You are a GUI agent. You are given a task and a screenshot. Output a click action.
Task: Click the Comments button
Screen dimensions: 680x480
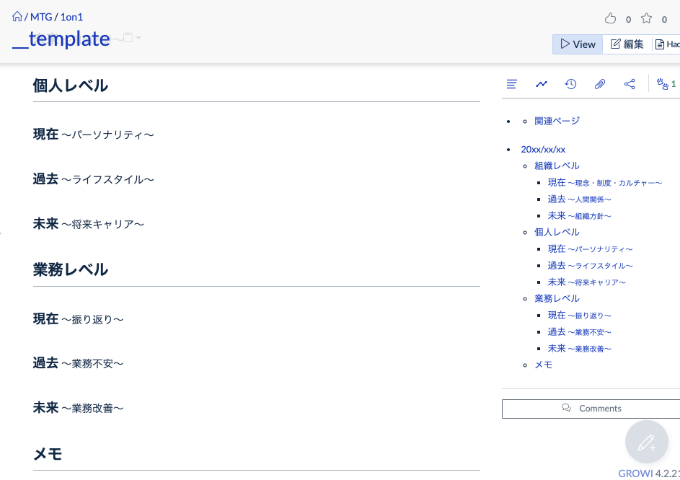click(x=591, y=408)
